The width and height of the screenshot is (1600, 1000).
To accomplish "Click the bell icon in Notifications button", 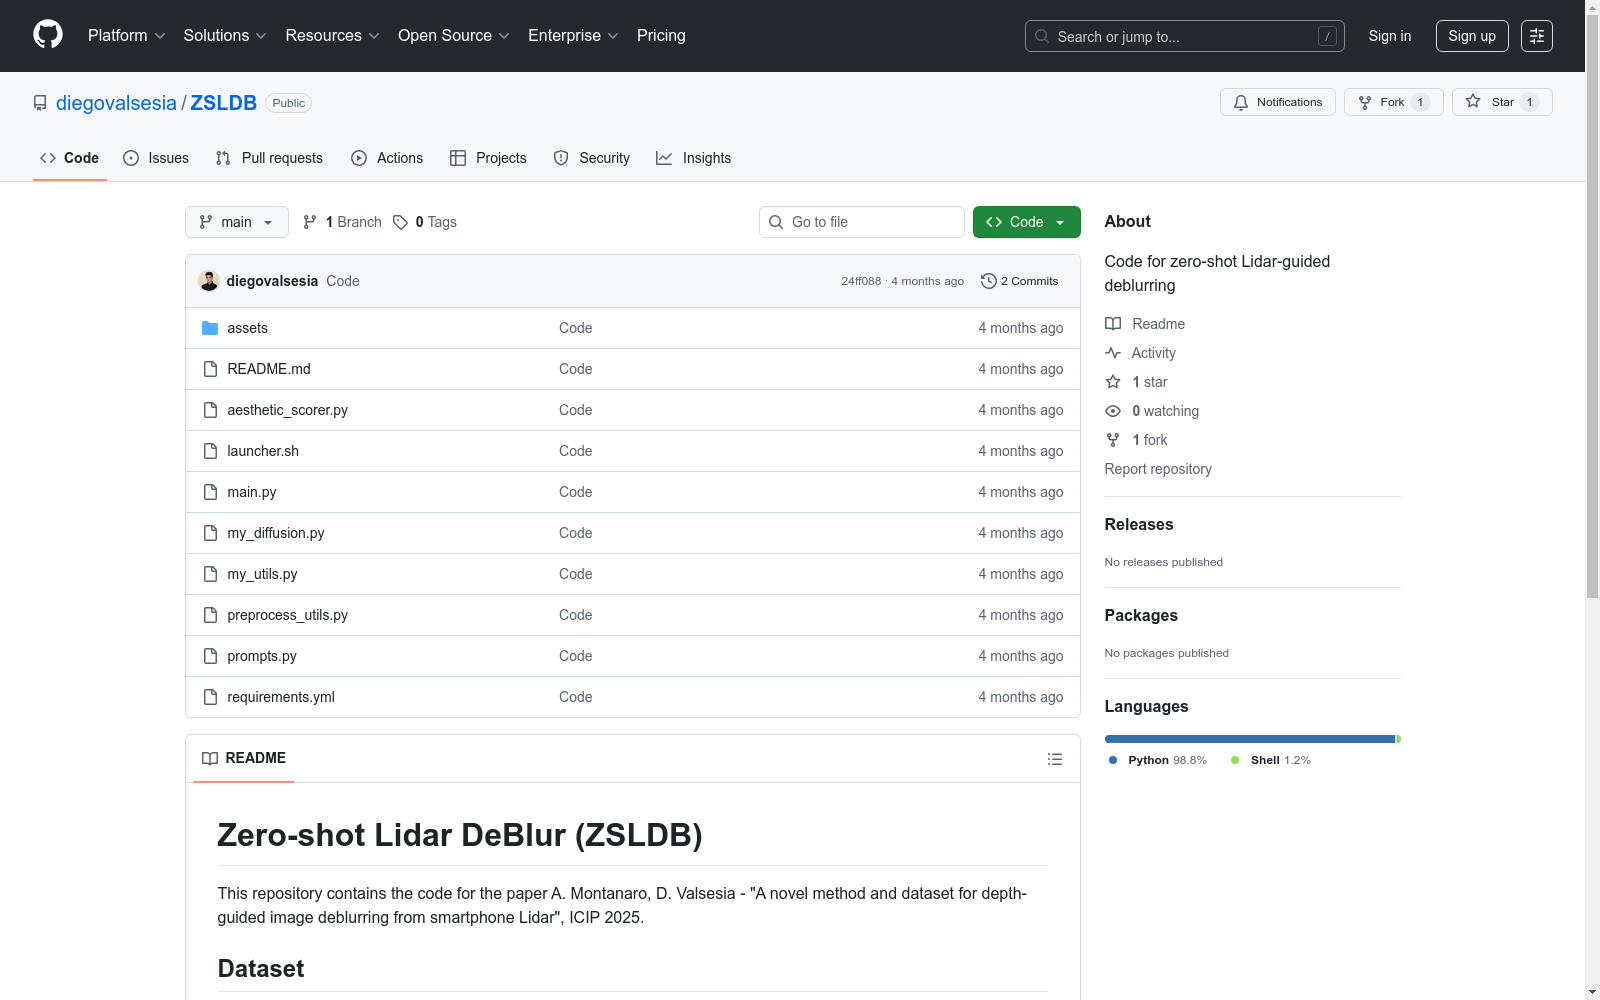I will [x=1241, y=102].
